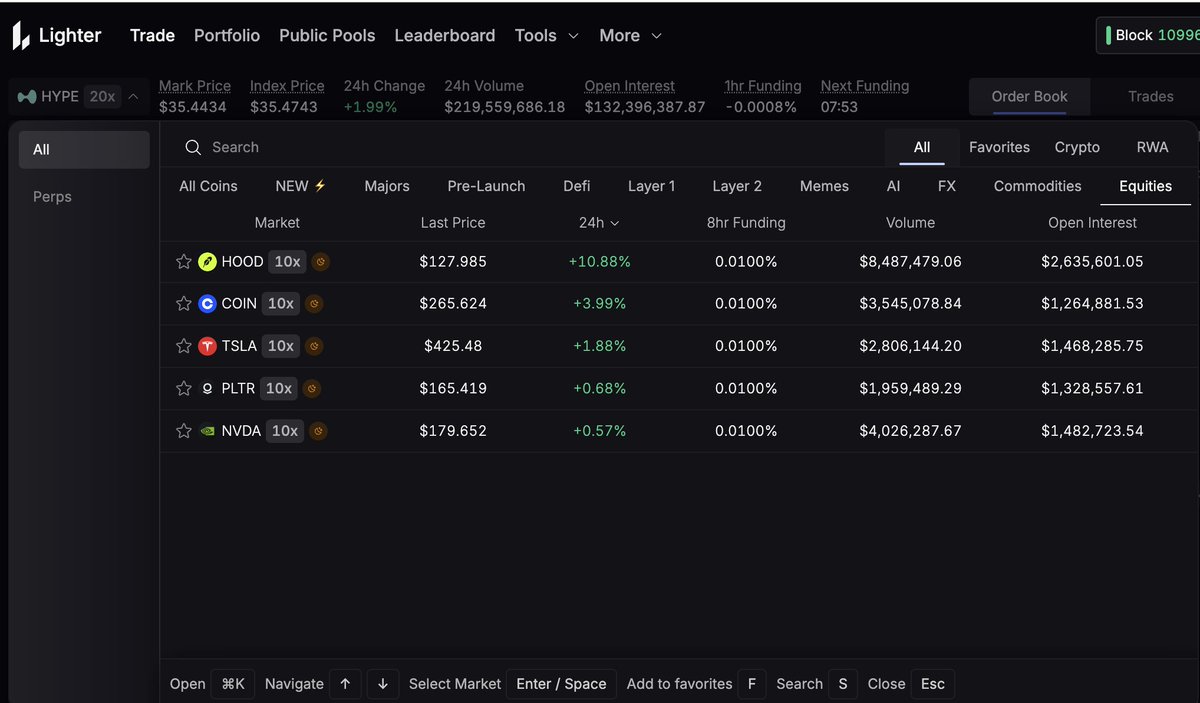Favorite the TSLA market star

tap(184, 346)
